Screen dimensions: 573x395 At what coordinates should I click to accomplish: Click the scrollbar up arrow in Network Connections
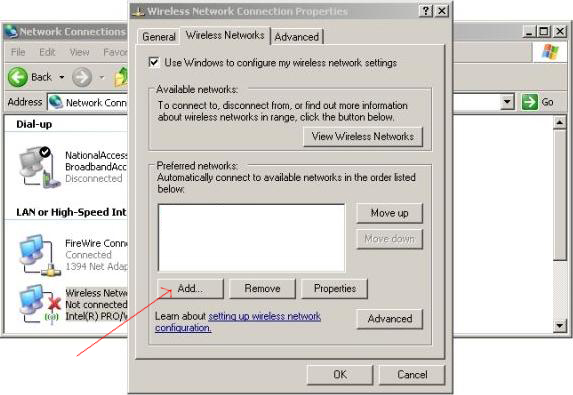pyautogui.click(x=559, y=123)
